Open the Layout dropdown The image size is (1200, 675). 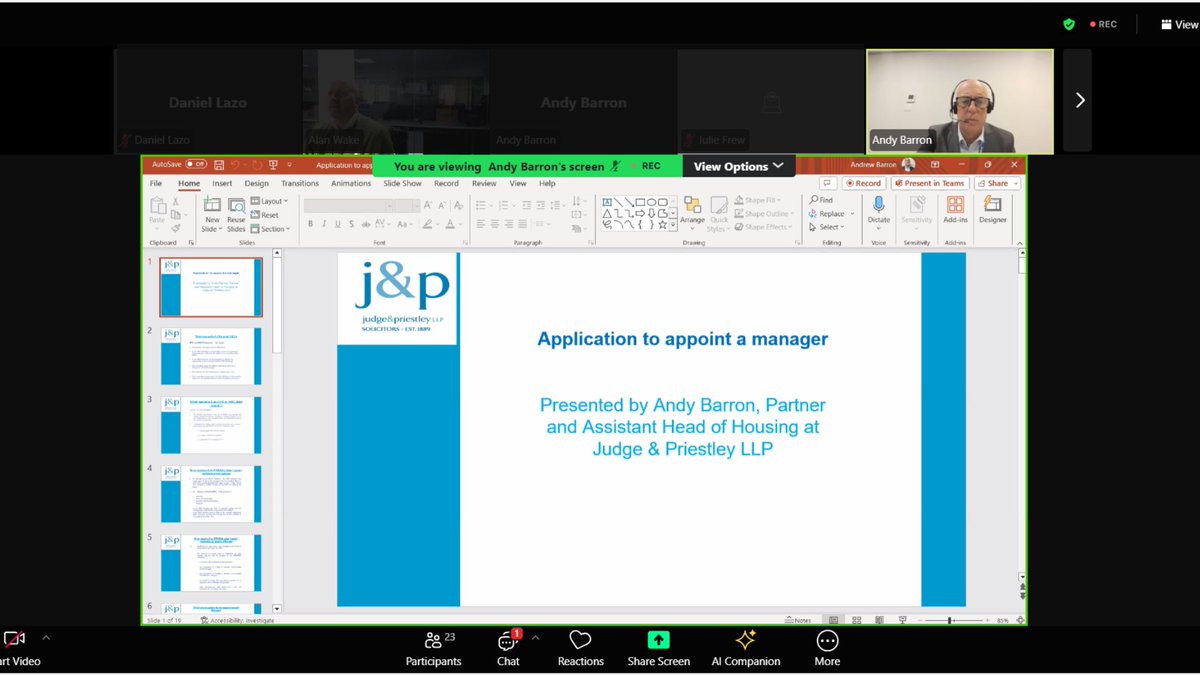coord(269,201)
